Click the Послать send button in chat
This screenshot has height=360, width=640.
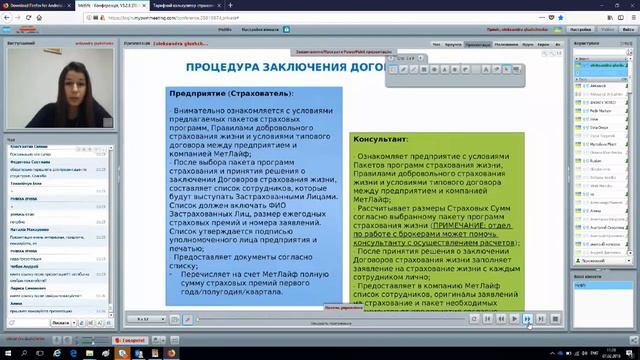pos(60,323)
